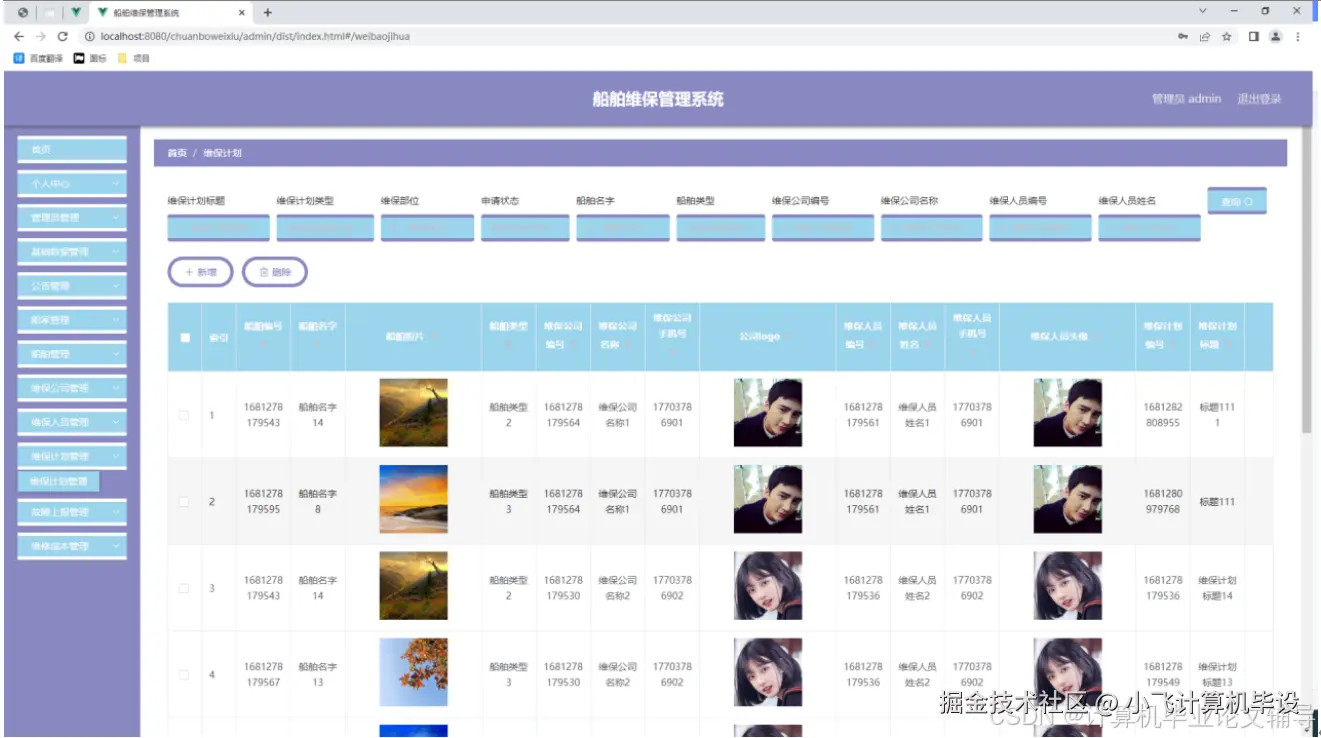Image resolution: width=1321 pixels, height=738 pixels.
Task: Sort by the 船舶图片 column sort icon
Action: tap(433, 337)
